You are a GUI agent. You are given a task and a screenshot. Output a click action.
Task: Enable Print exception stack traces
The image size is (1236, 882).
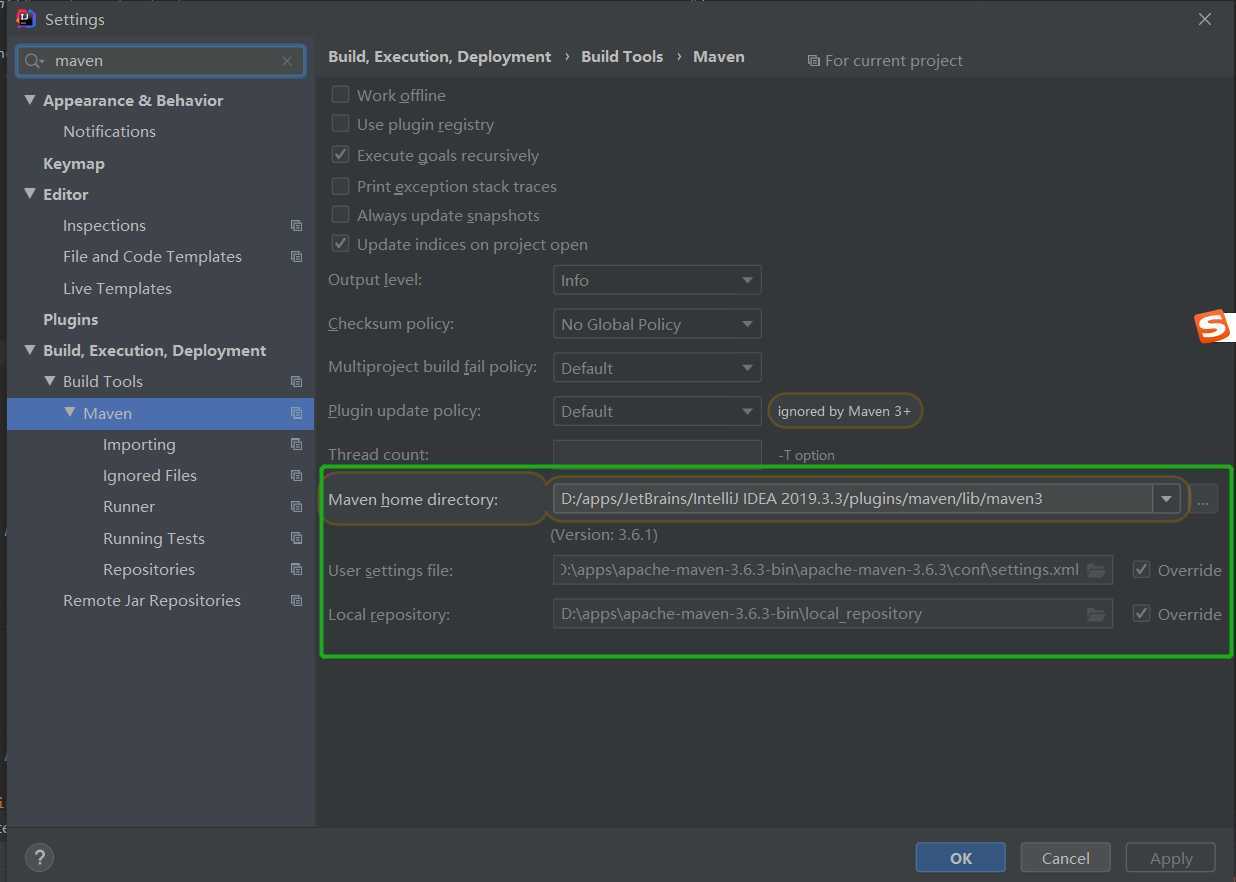tap(340, 186)
